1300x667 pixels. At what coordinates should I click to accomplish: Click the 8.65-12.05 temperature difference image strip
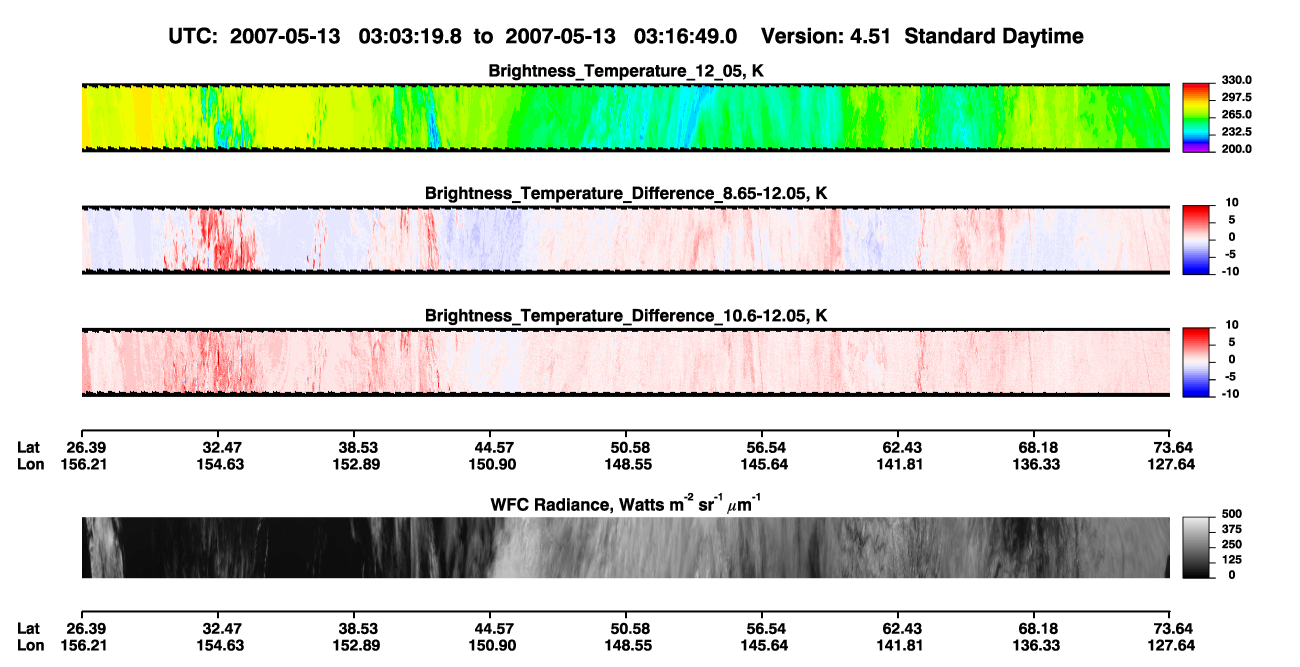click(626, 240)
